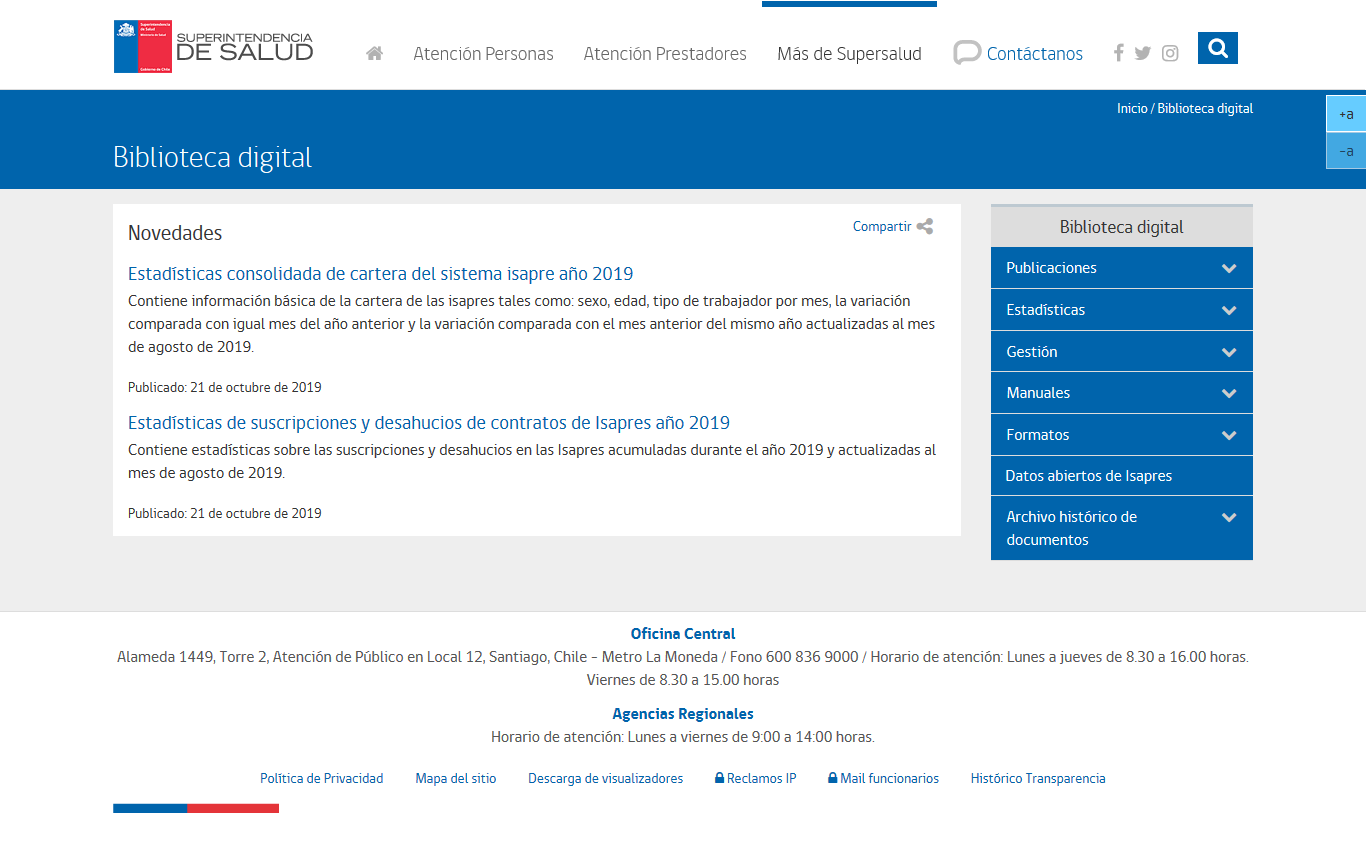The height and width of the screenshot is (858, 1366).
Task: Select Gestión label in sidebar menu
Action: [1031, 352]
